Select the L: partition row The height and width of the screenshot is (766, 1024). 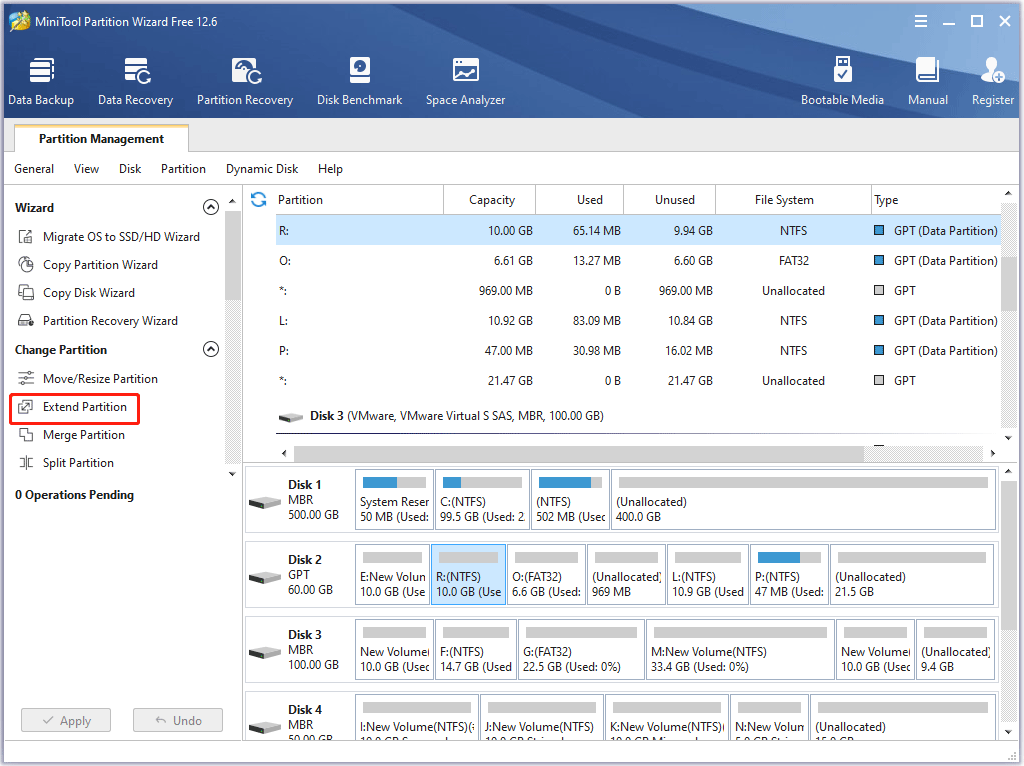637,321
